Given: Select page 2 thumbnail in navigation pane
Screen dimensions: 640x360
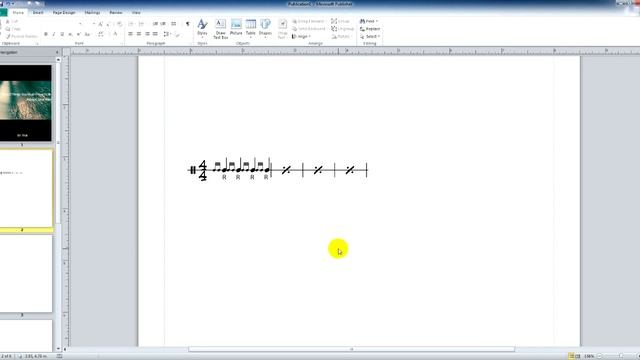Looking at the screenshot, I should coord(26,188).
